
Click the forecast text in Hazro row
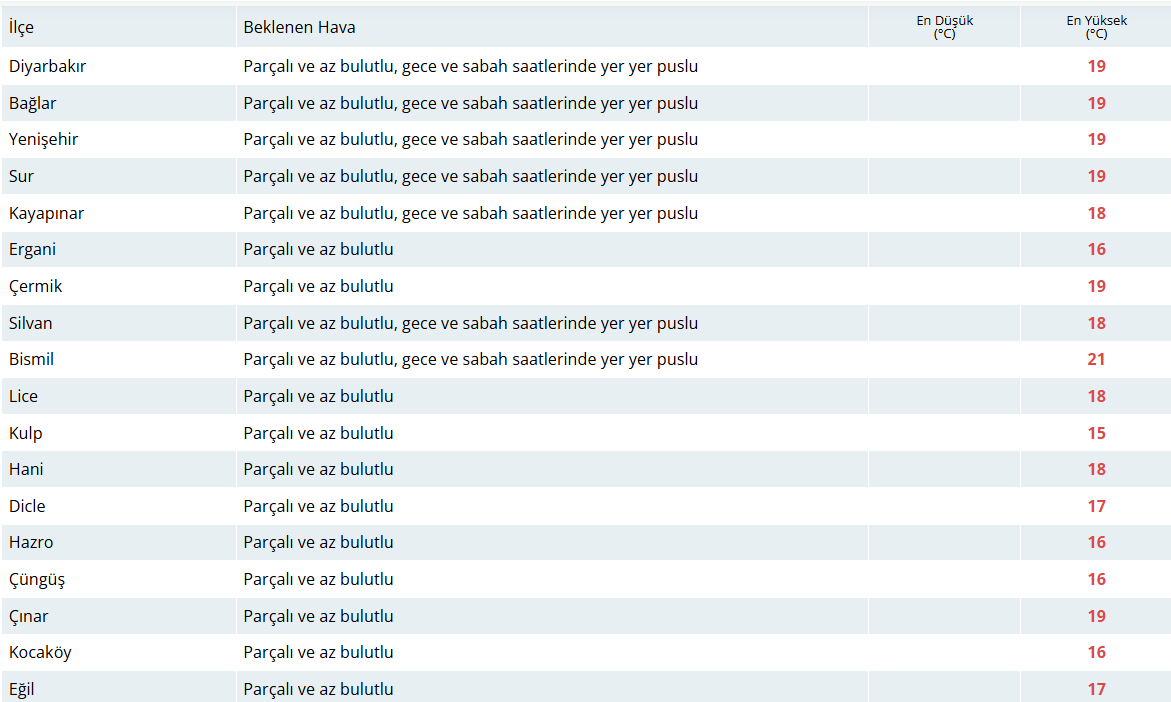pos(318,543)
